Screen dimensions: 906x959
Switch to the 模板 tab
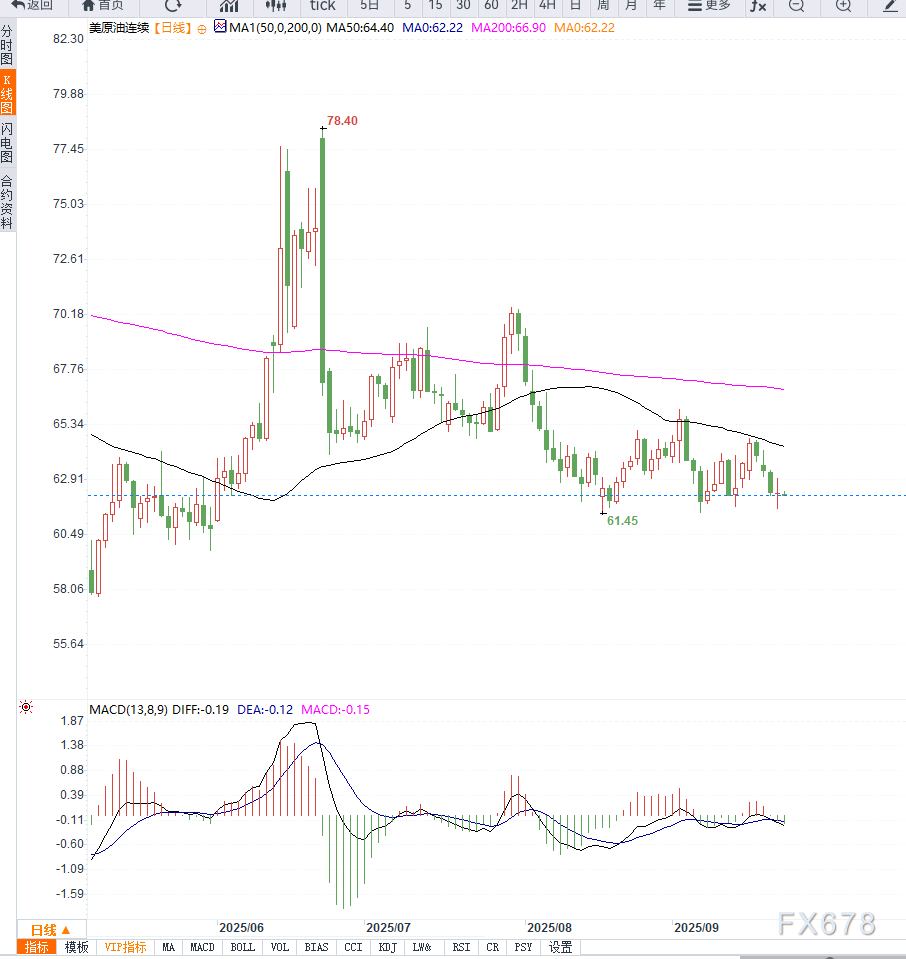pos(76,947)
